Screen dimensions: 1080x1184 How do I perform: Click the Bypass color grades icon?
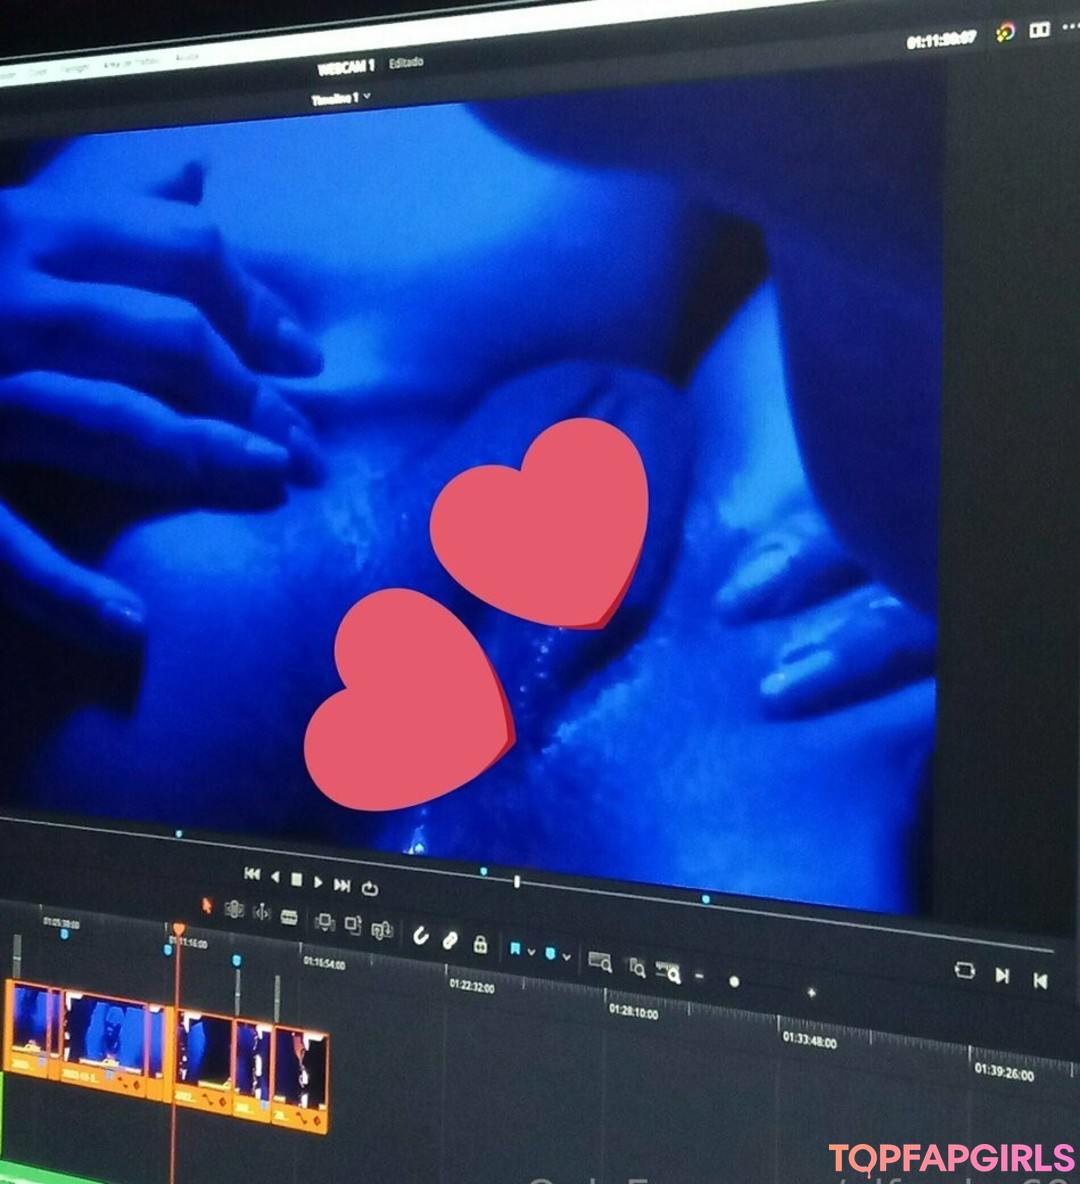click(1005, 33)
